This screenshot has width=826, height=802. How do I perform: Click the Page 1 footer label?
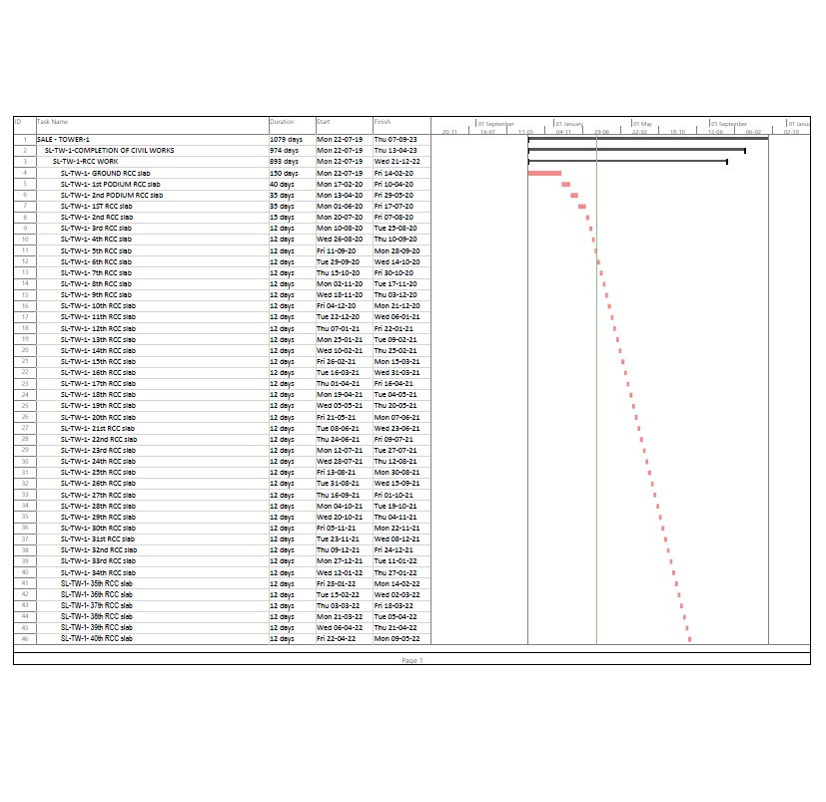[x=412, y=661]
